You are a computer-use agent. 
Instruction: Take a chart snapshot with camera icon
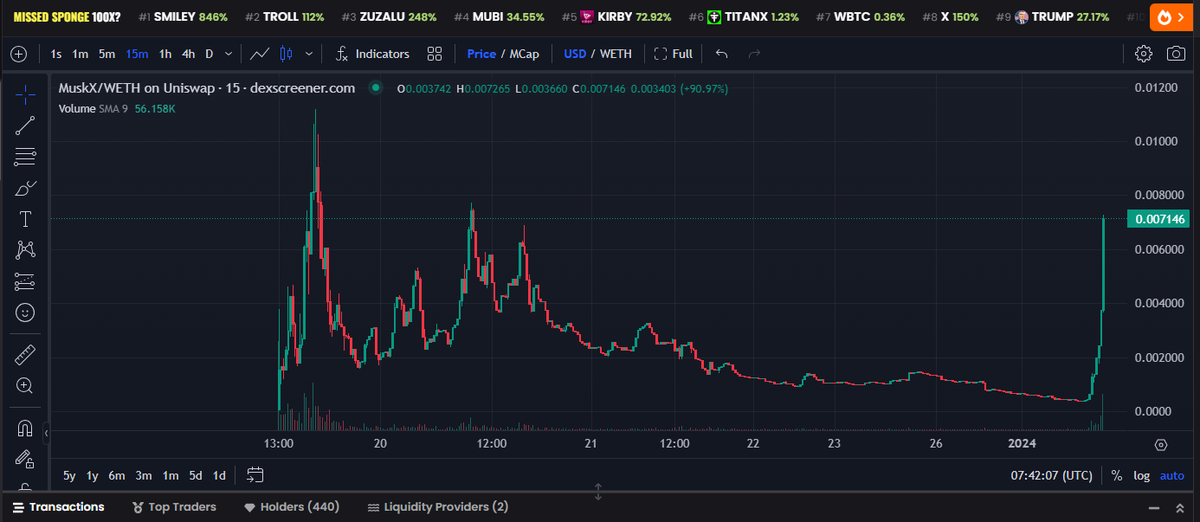coord(1176,54)
